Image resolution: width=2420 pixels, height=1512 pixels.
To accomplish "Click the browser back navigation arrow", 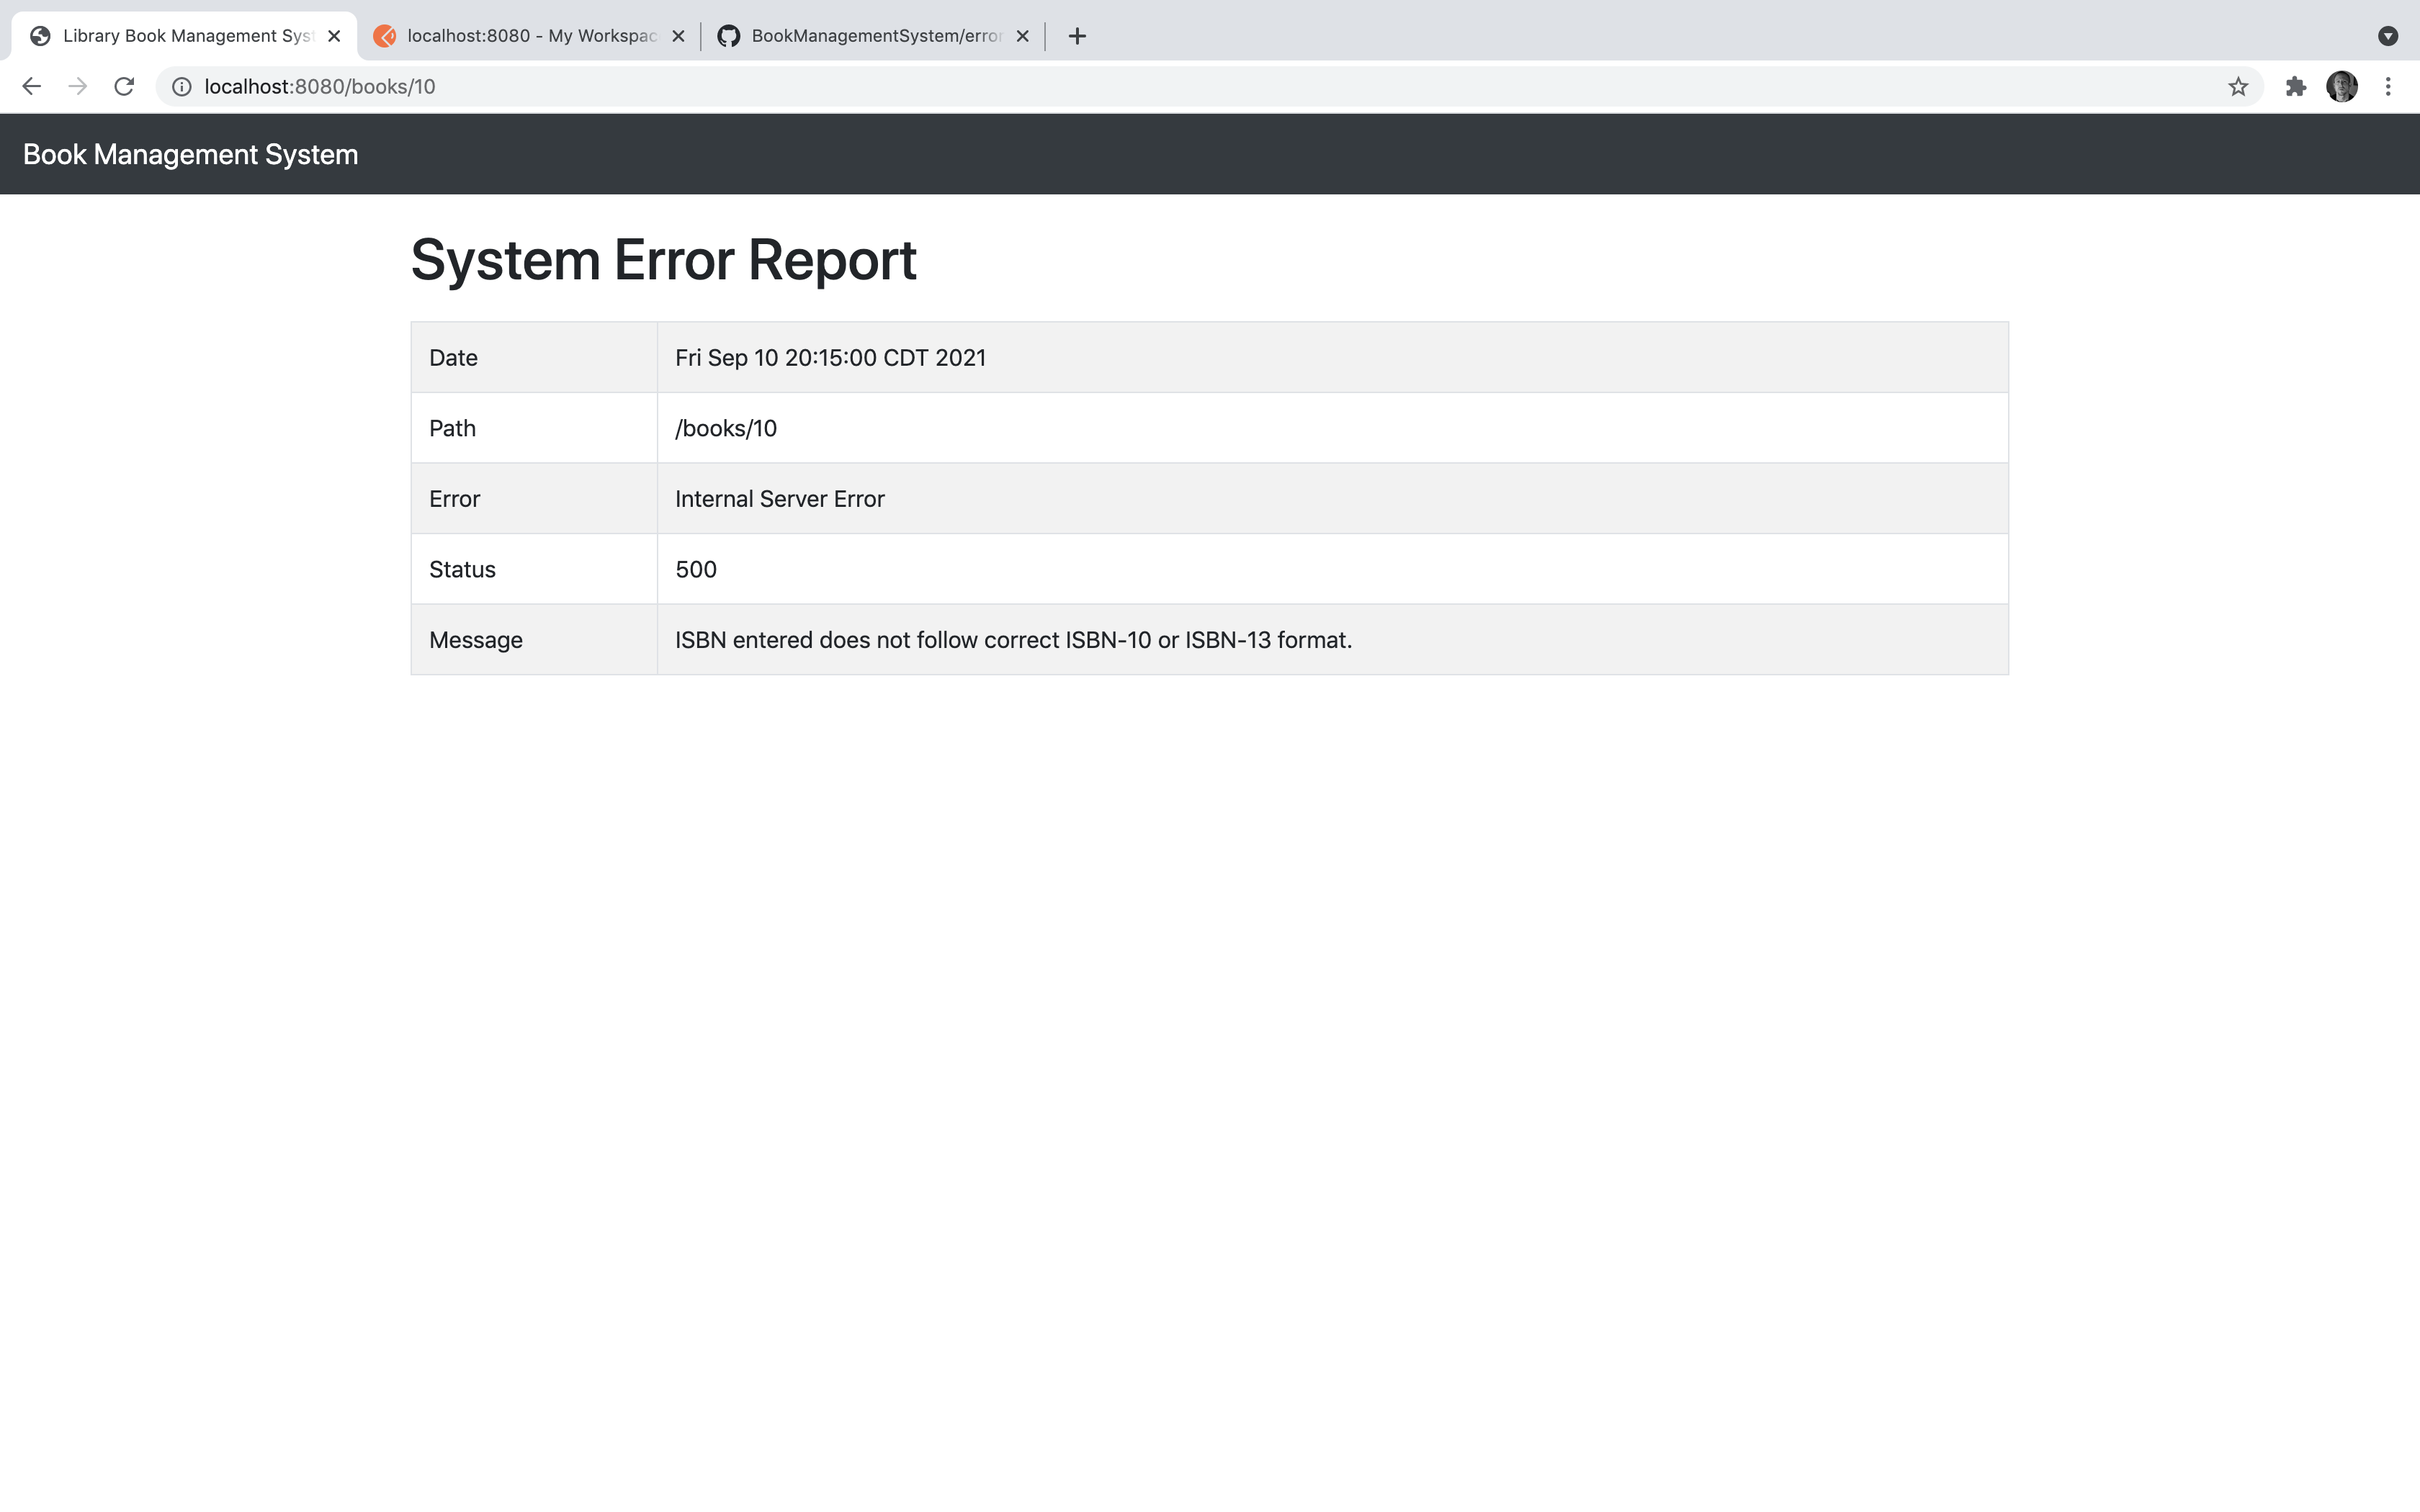I will [31, 86].
